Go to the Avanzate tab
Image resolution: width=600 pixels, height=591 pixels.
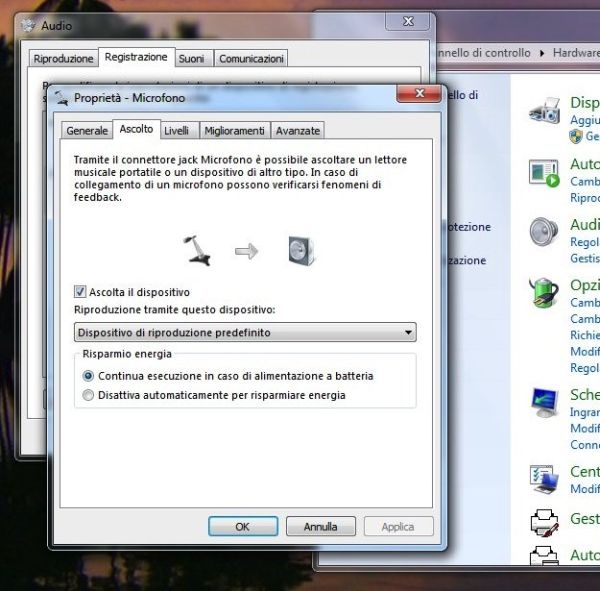pyautogui.click(x=298, y=131)
